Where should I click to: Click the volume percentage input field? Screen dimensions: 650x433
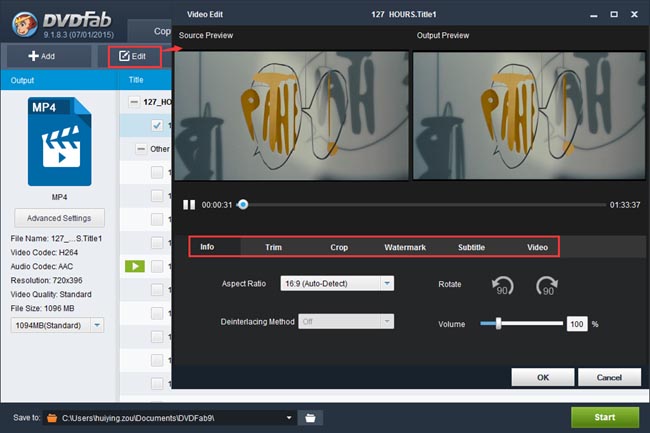pos(577,324)
